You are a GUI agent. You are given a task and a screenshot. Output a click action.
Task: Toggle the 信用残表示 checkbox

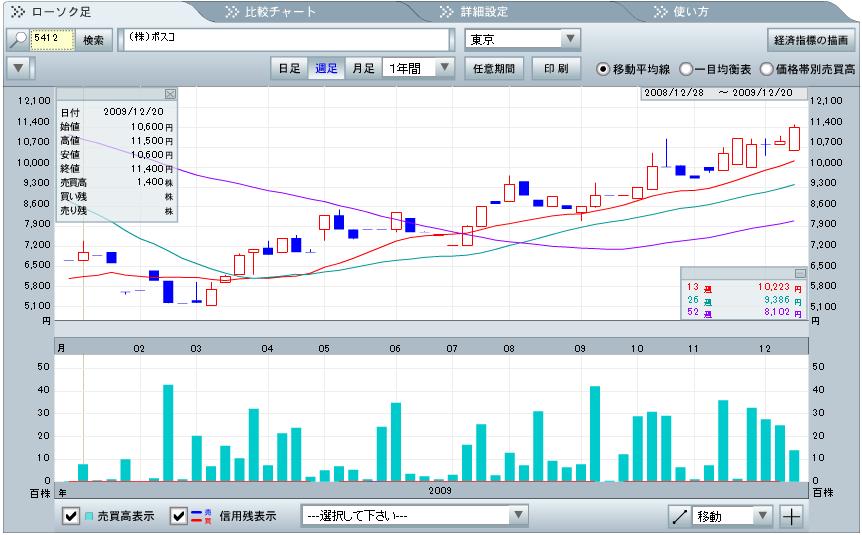coord(178,516)
